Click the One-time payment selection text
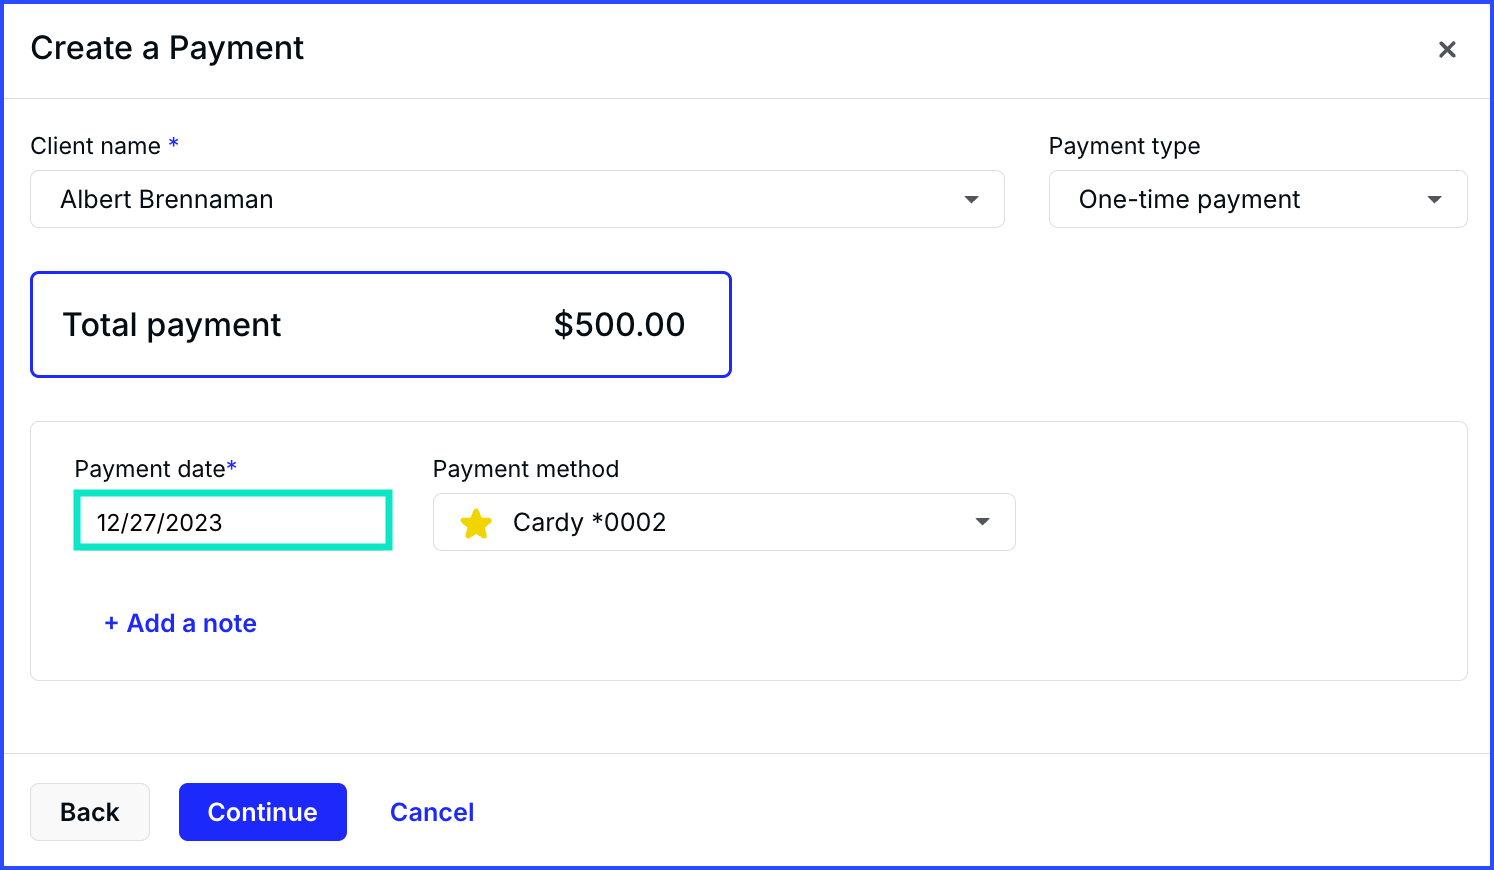 [1189, 199]
